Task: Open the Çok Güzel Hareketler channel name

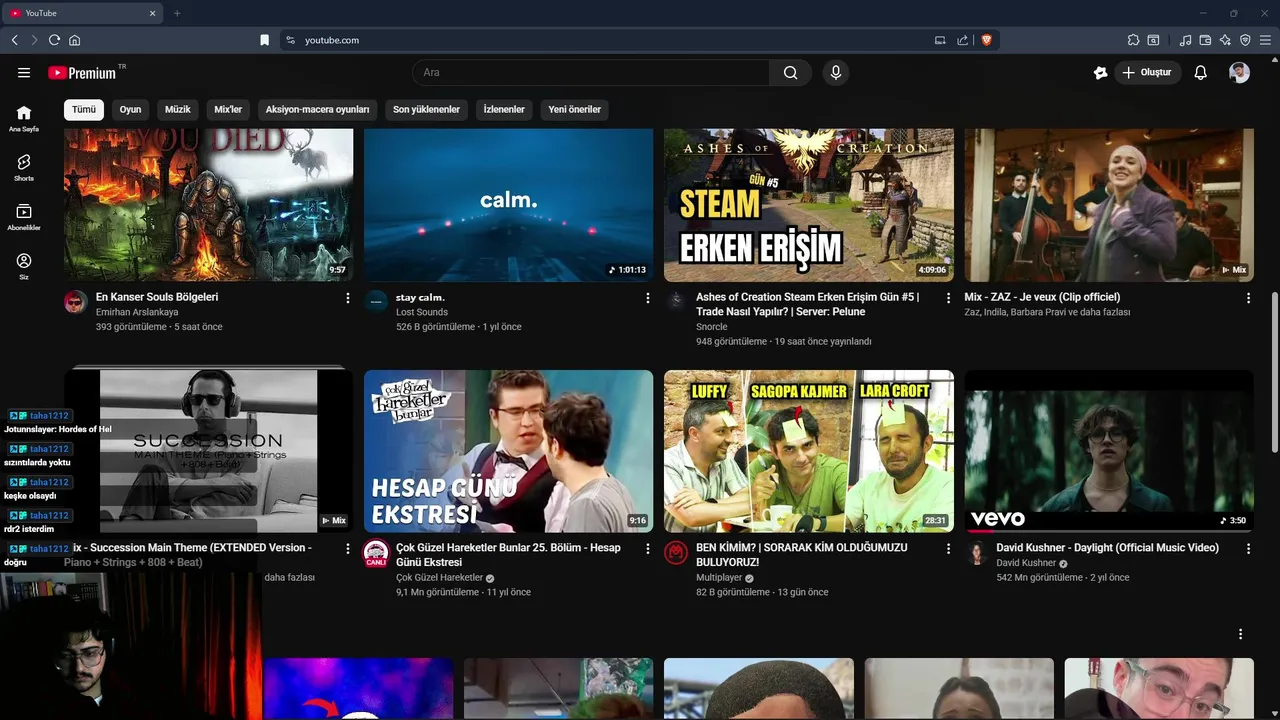Action: click(x=439, y=578)
